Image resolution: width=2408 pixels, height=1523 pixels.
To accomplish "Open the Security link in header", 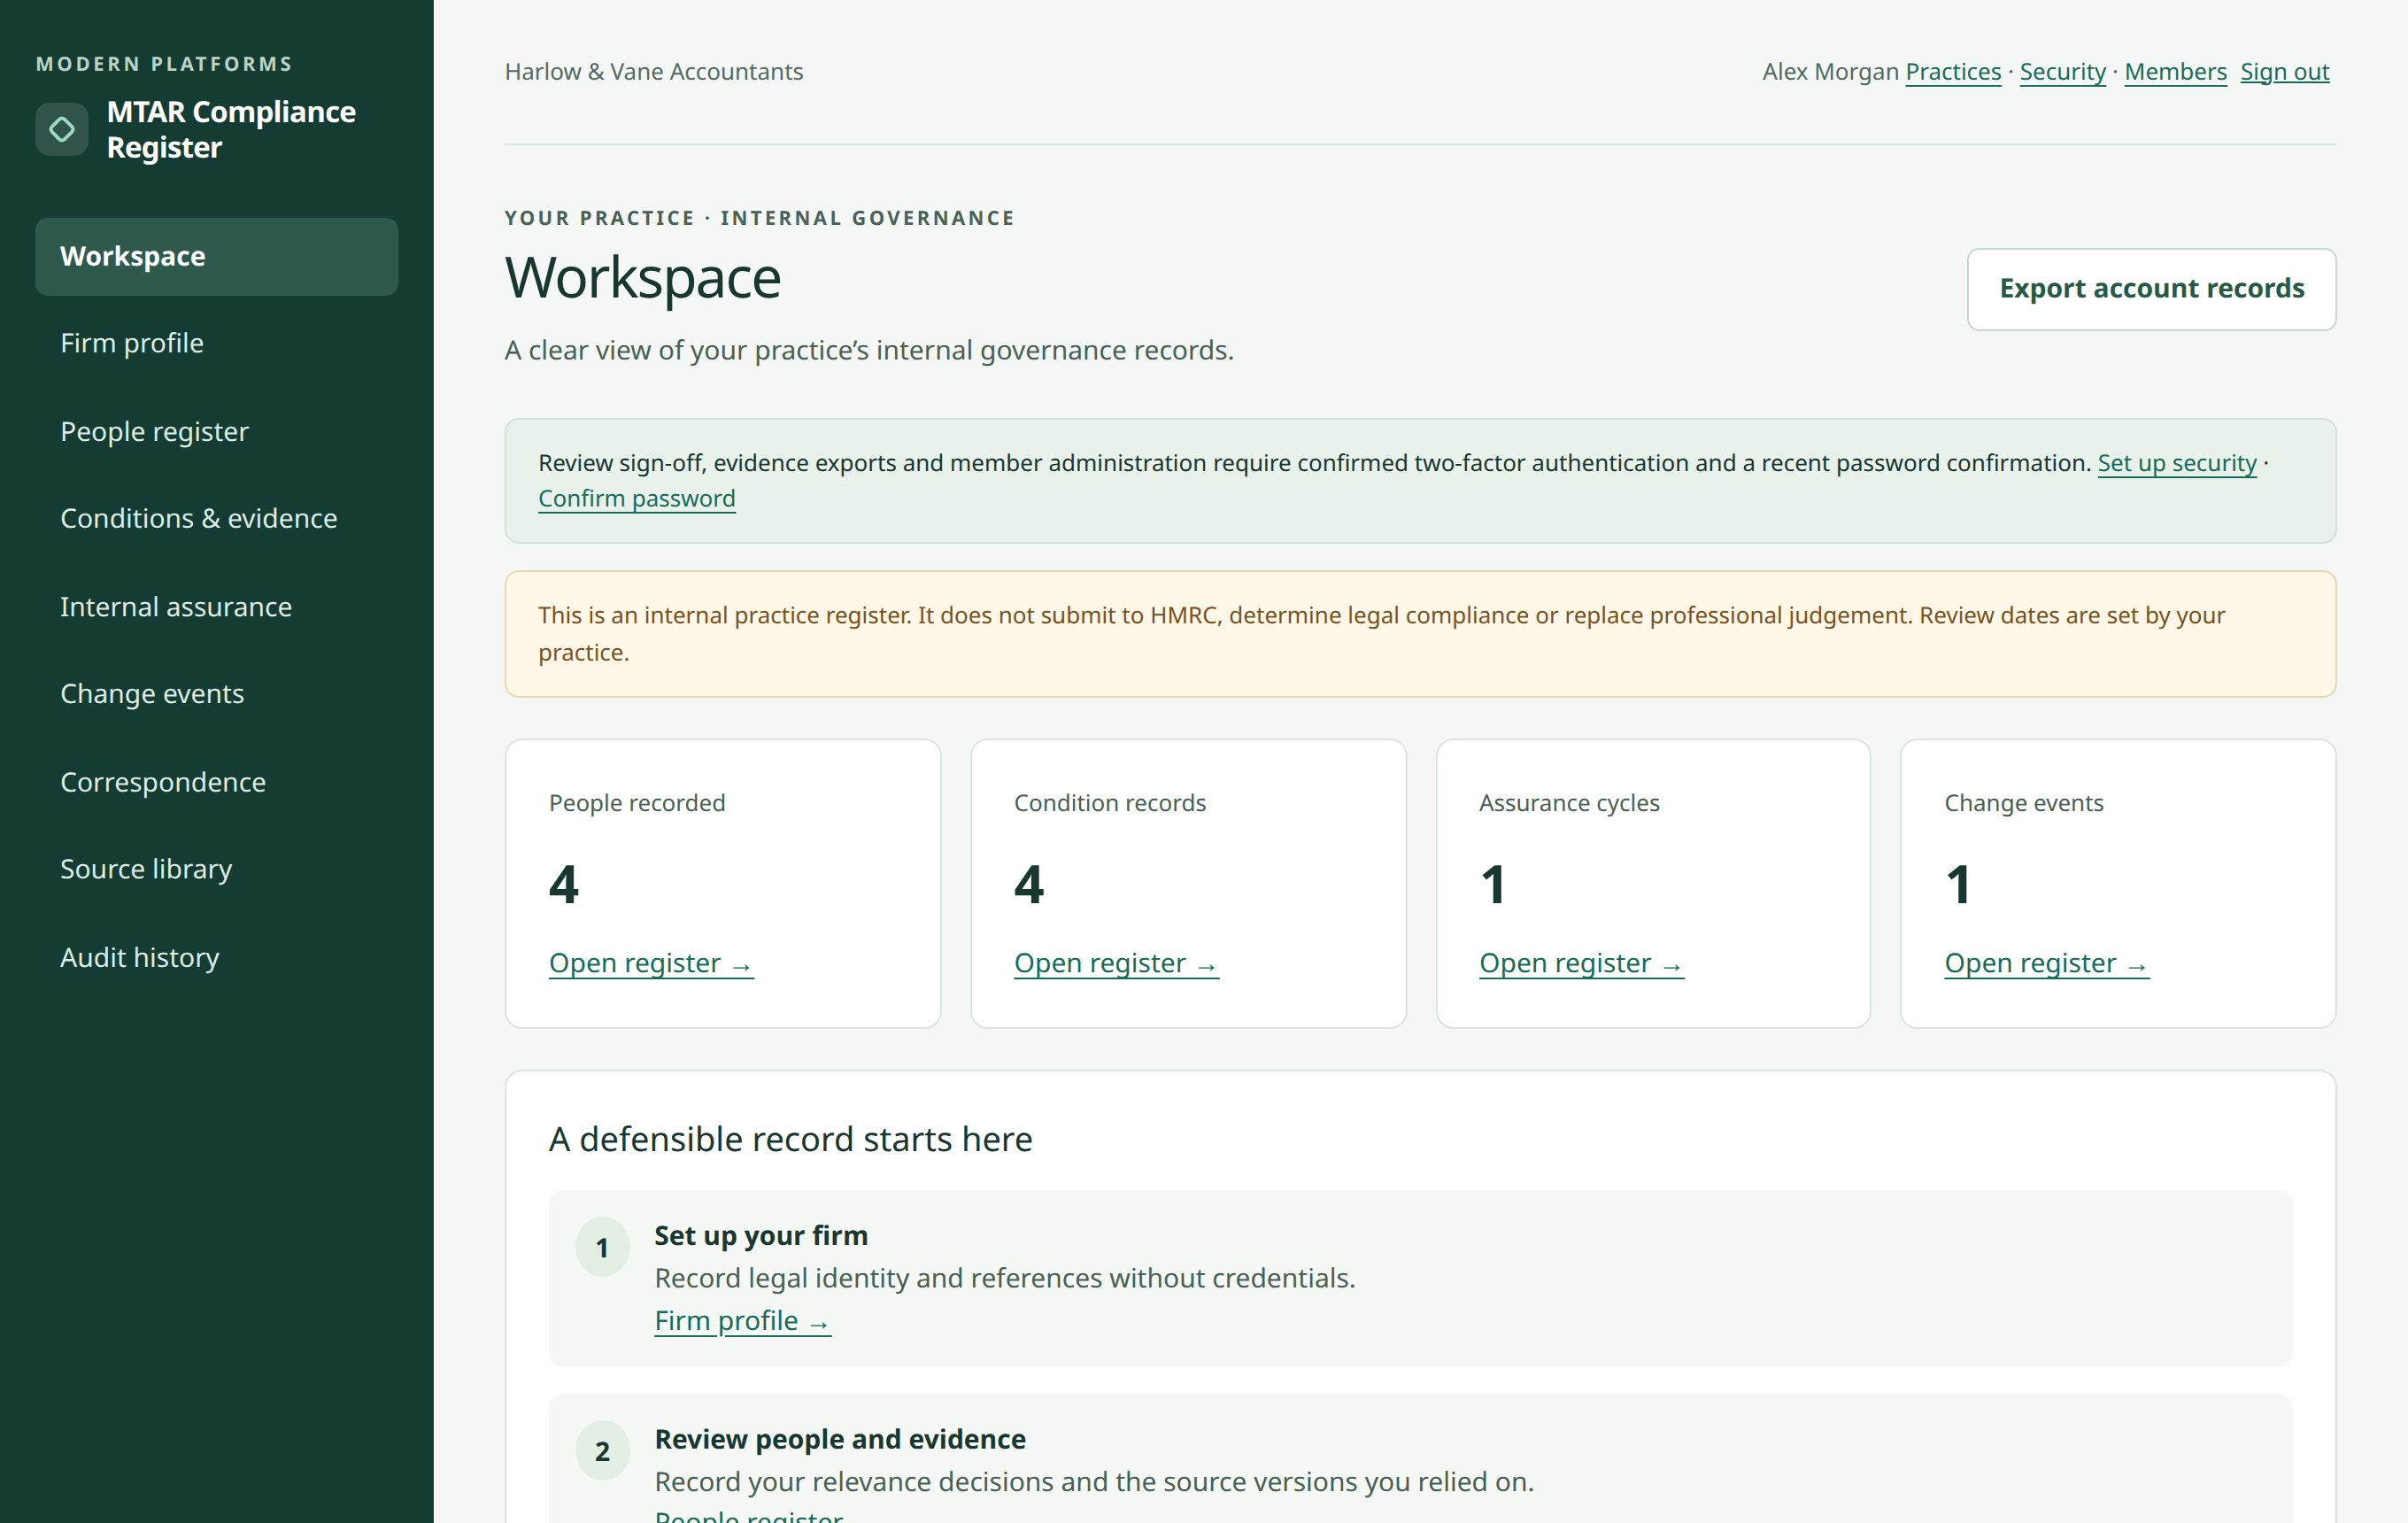I will (x=2062, y=72).
